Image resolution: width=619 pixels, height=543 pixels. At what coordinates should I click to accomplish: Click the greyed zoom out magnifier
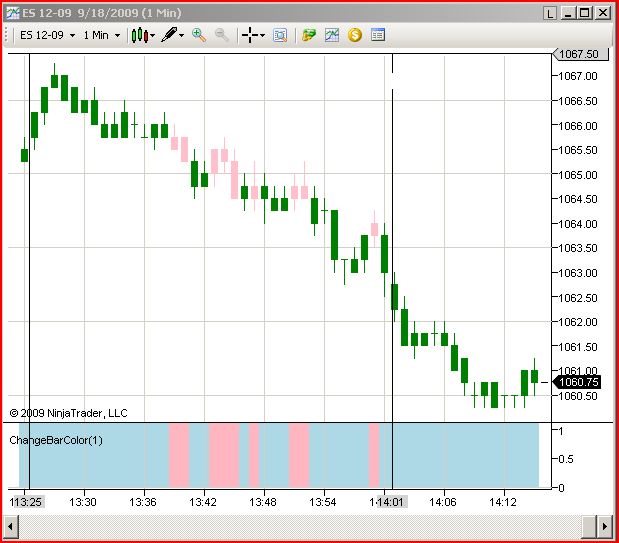221,35
